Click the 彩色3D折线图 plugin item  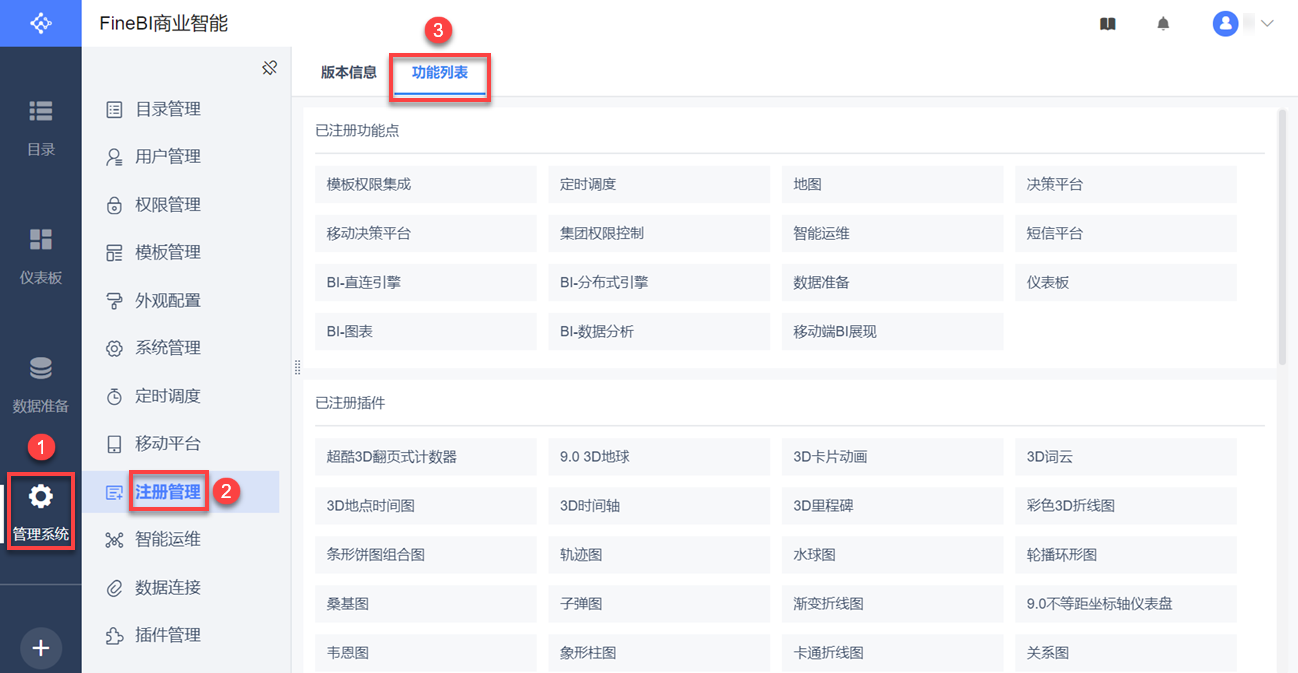pyautogui.click(x=1126, y=506)
